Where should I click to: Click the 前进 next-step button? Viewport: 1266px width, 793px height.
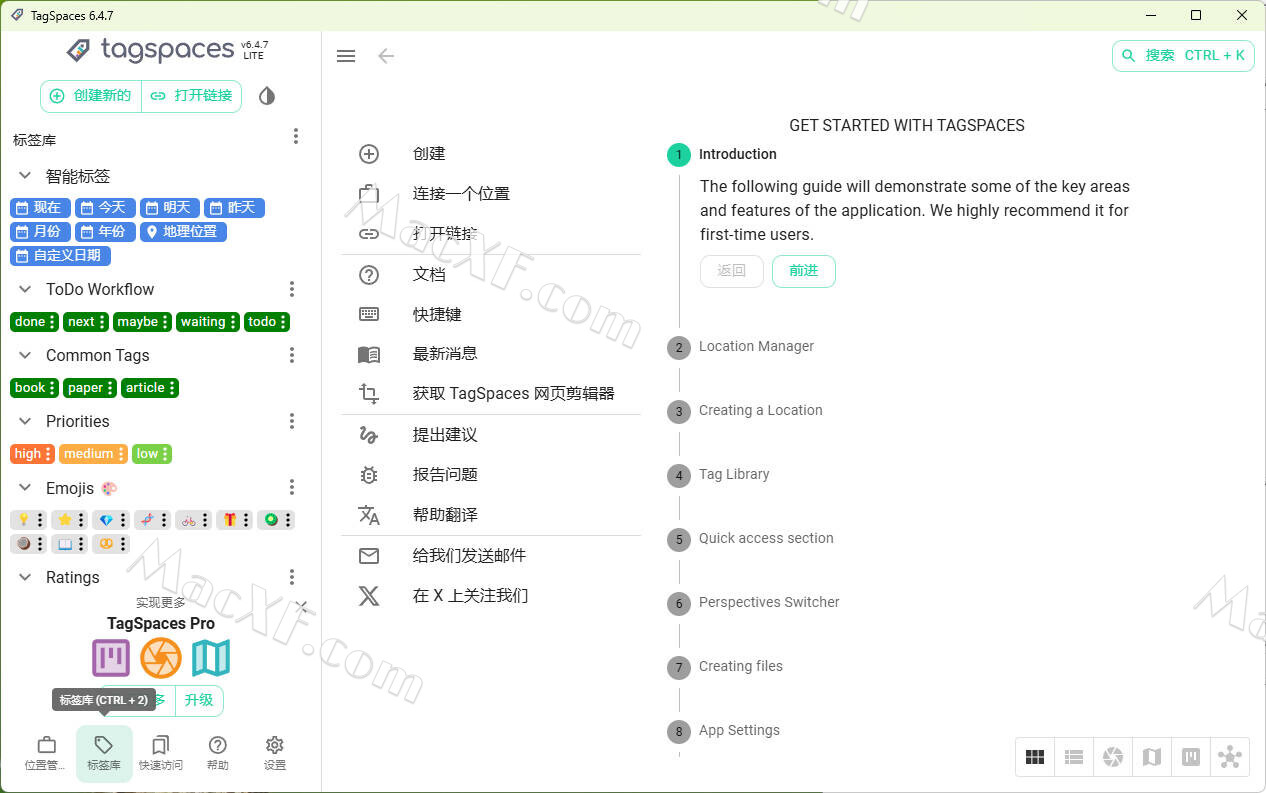[803, 271]
